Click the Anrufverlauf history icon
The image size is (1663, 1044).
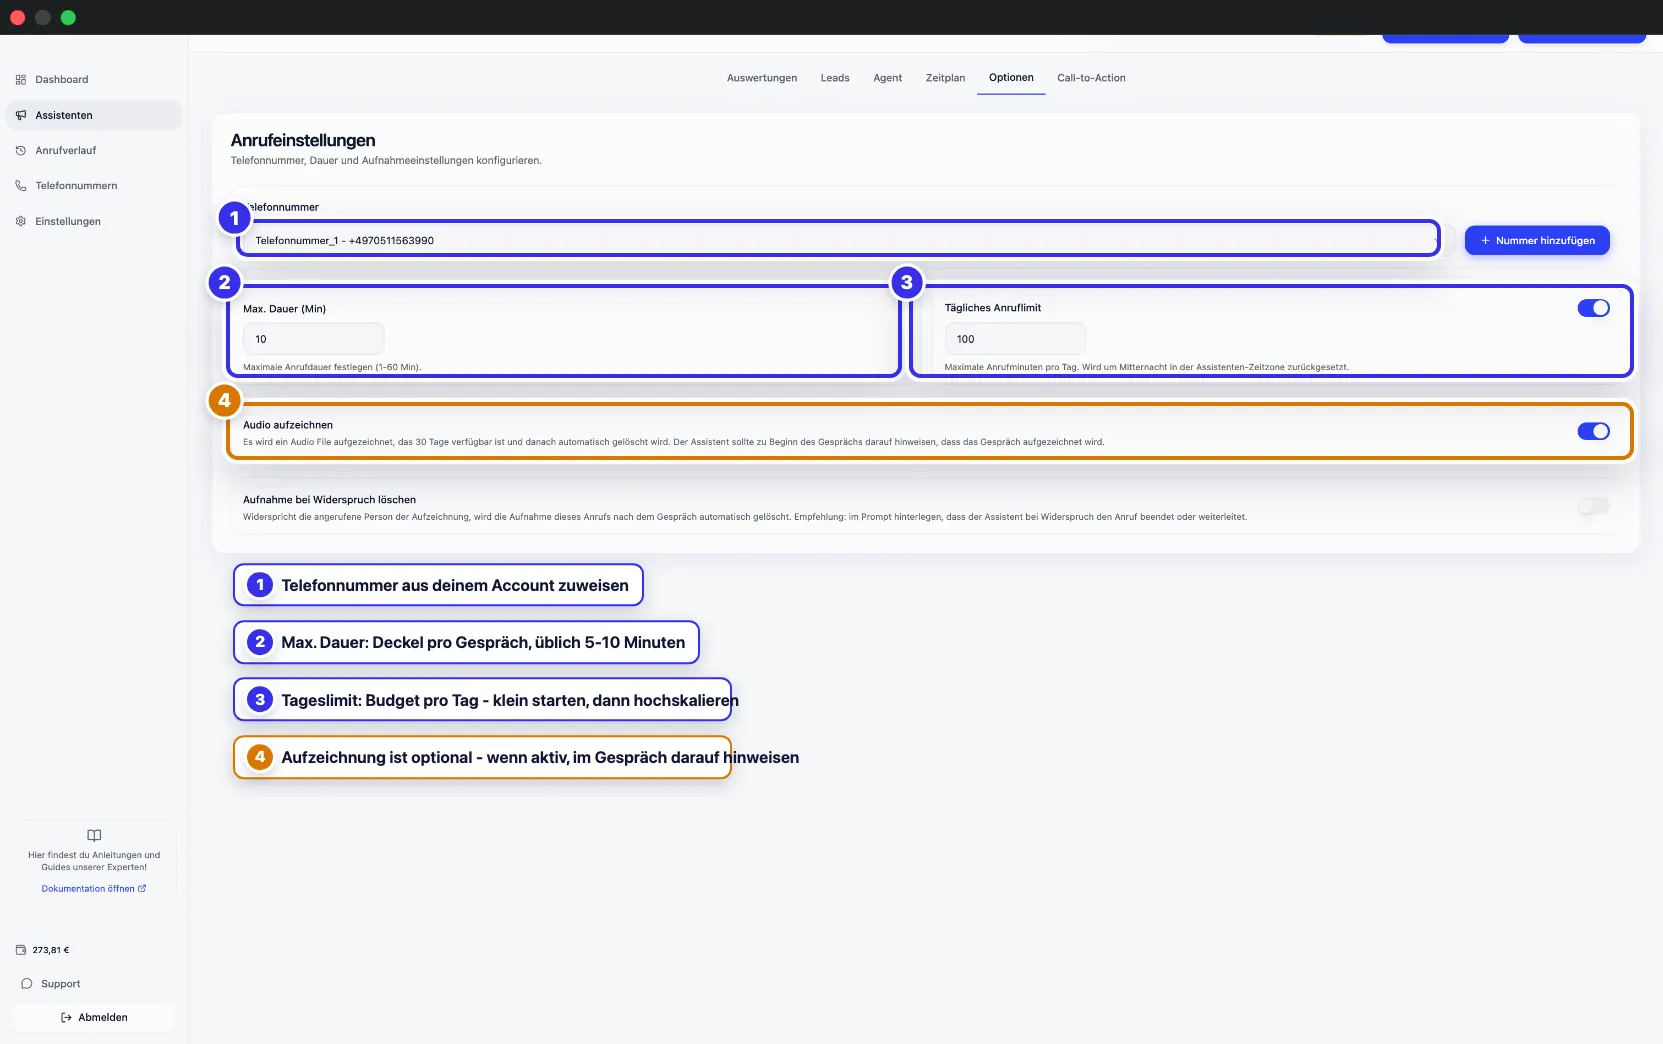pyautogui.click(x=21, y=151)
